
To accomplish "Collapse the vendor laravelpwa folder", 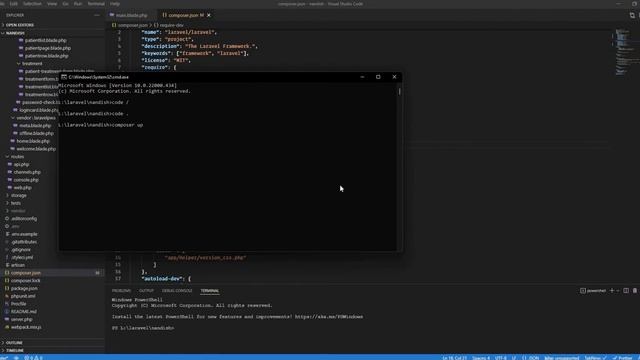I will click(x=36, y=118).
